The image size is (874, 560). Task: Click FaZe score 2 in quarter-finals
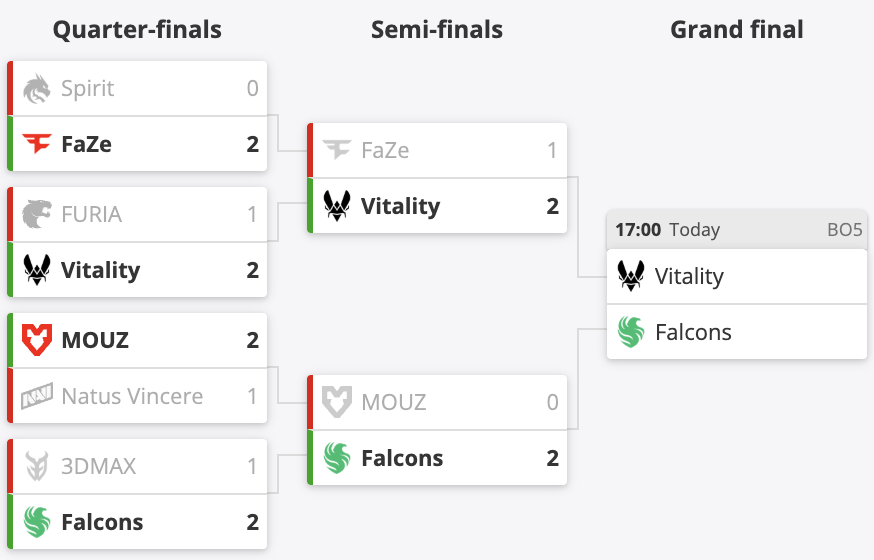252,145
